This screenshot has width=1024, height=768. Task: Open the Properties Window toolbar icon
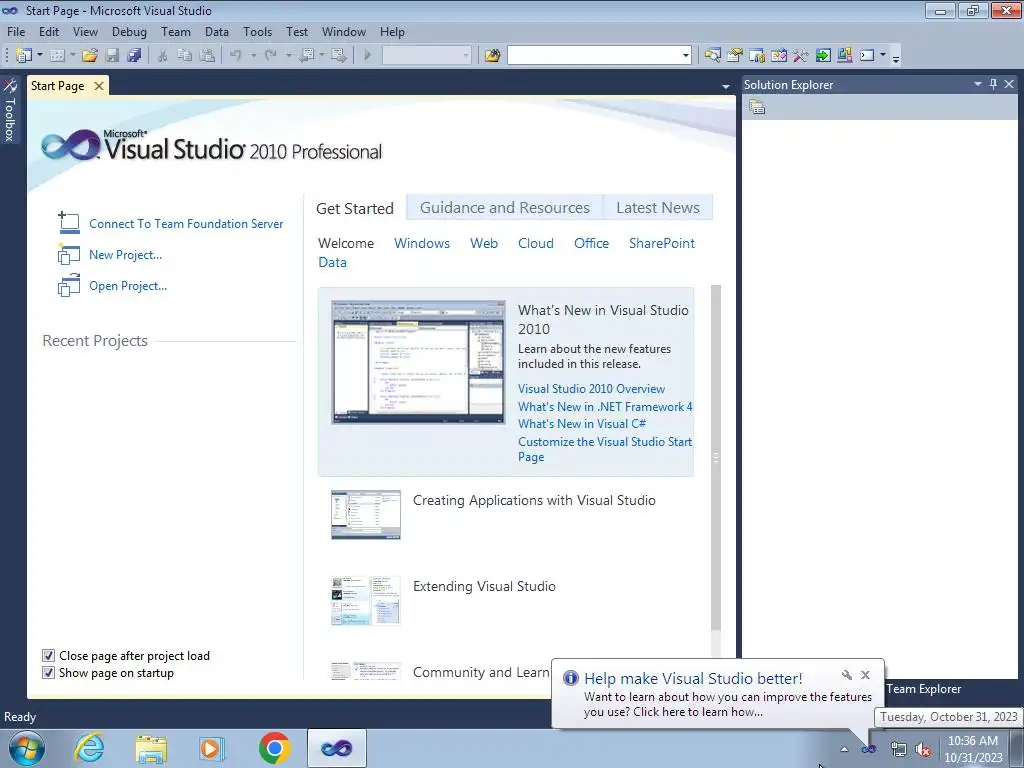click(x=735, y=56)
